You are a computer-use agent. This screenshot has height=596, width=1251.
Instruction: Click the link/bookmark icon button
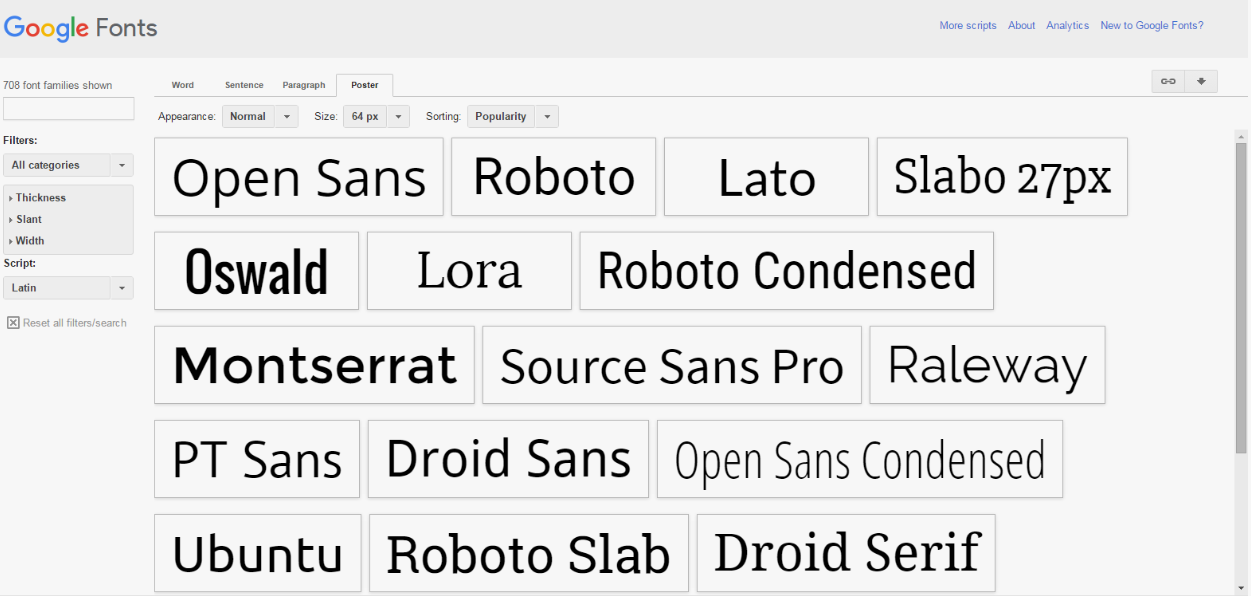pos(1168,82)
